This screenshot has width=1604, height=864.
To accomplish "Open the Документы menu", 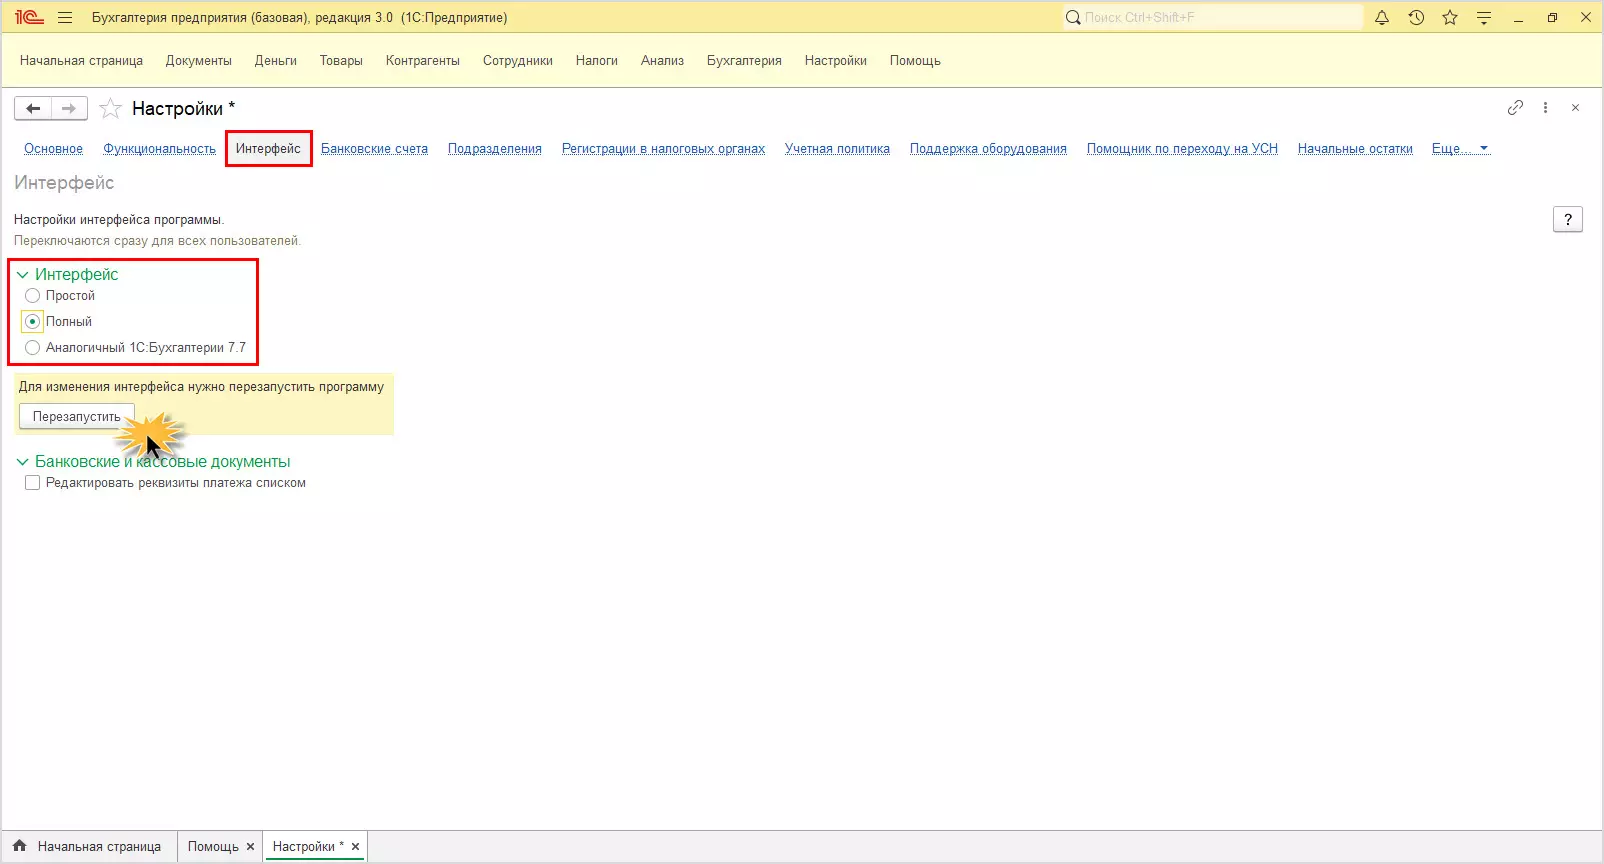I will coord(199,61).
